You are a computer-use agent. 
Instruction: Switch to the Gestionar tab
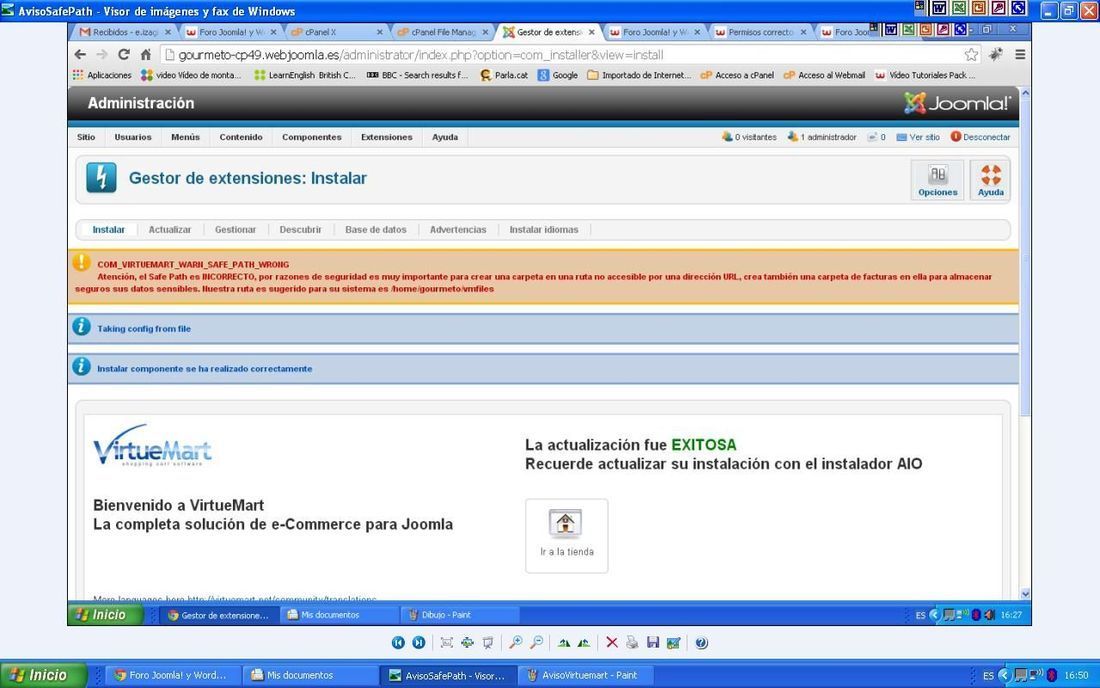[x=235, y=230]
